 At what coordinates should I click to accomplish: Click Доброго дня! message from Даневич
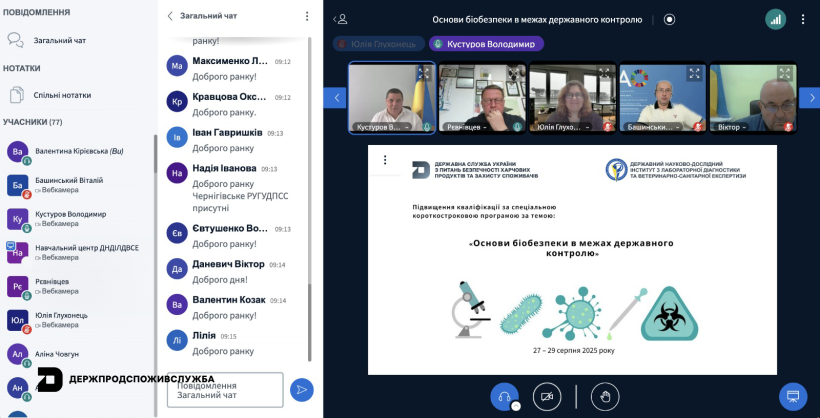click(220, 280)
